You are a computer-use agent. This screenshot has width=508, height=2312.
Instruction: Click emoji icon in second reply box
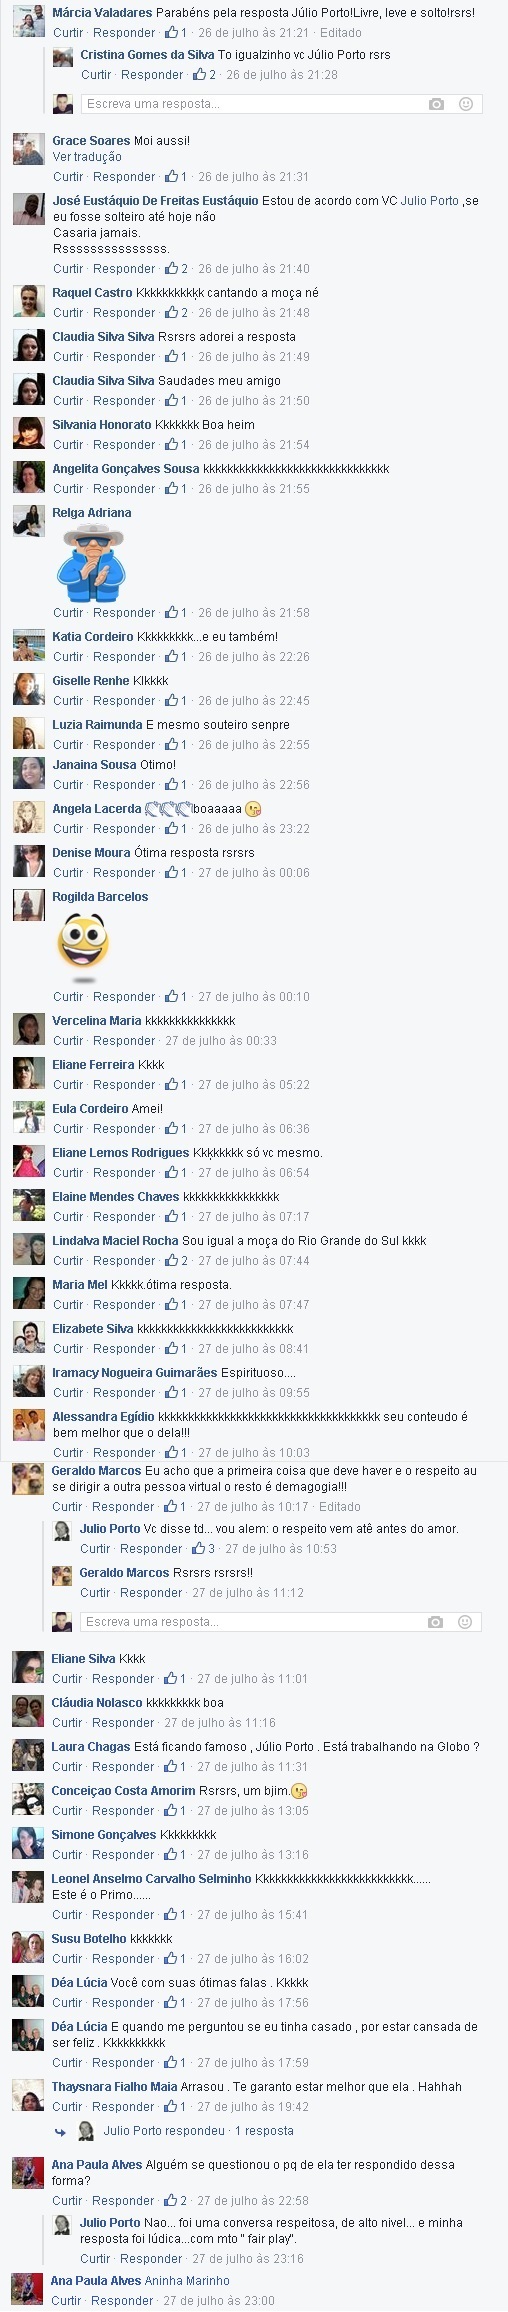coord(464,1622)
